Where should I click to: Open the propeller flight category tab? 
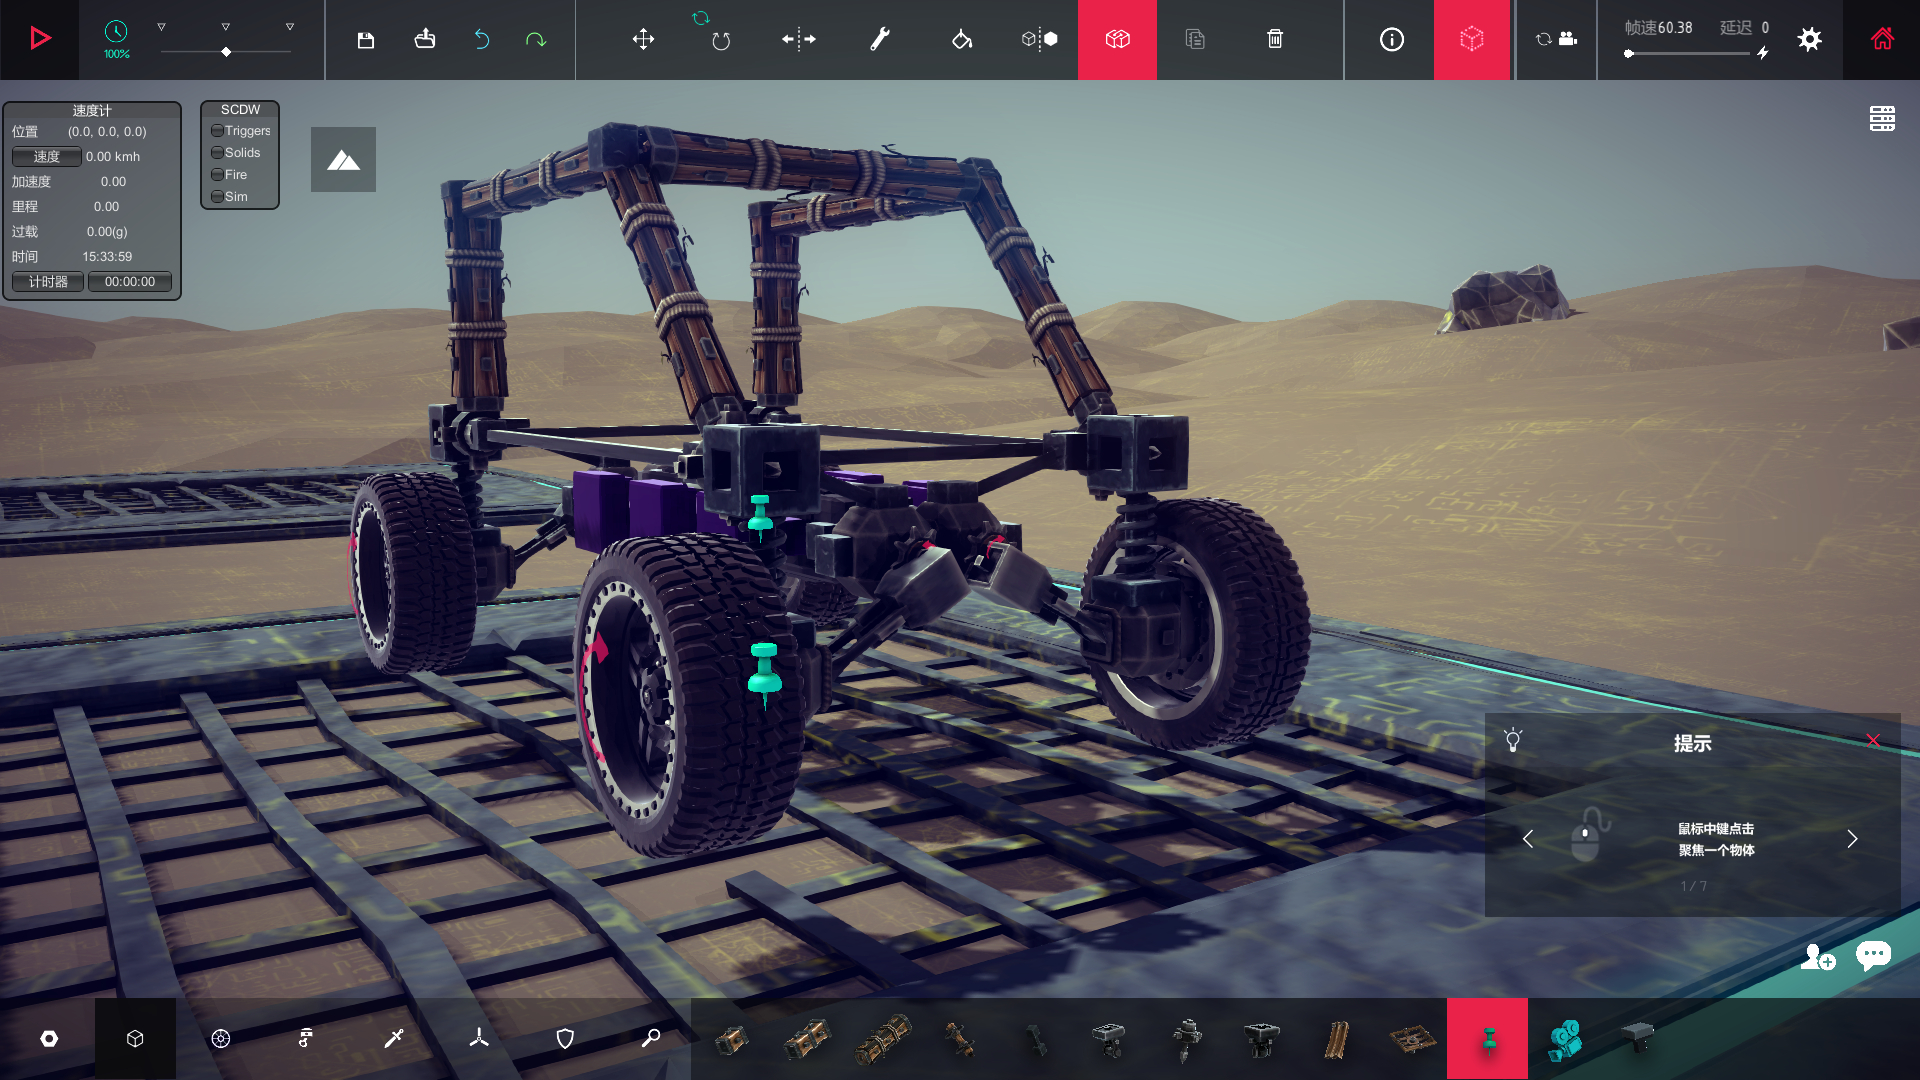pos(479,1039)
